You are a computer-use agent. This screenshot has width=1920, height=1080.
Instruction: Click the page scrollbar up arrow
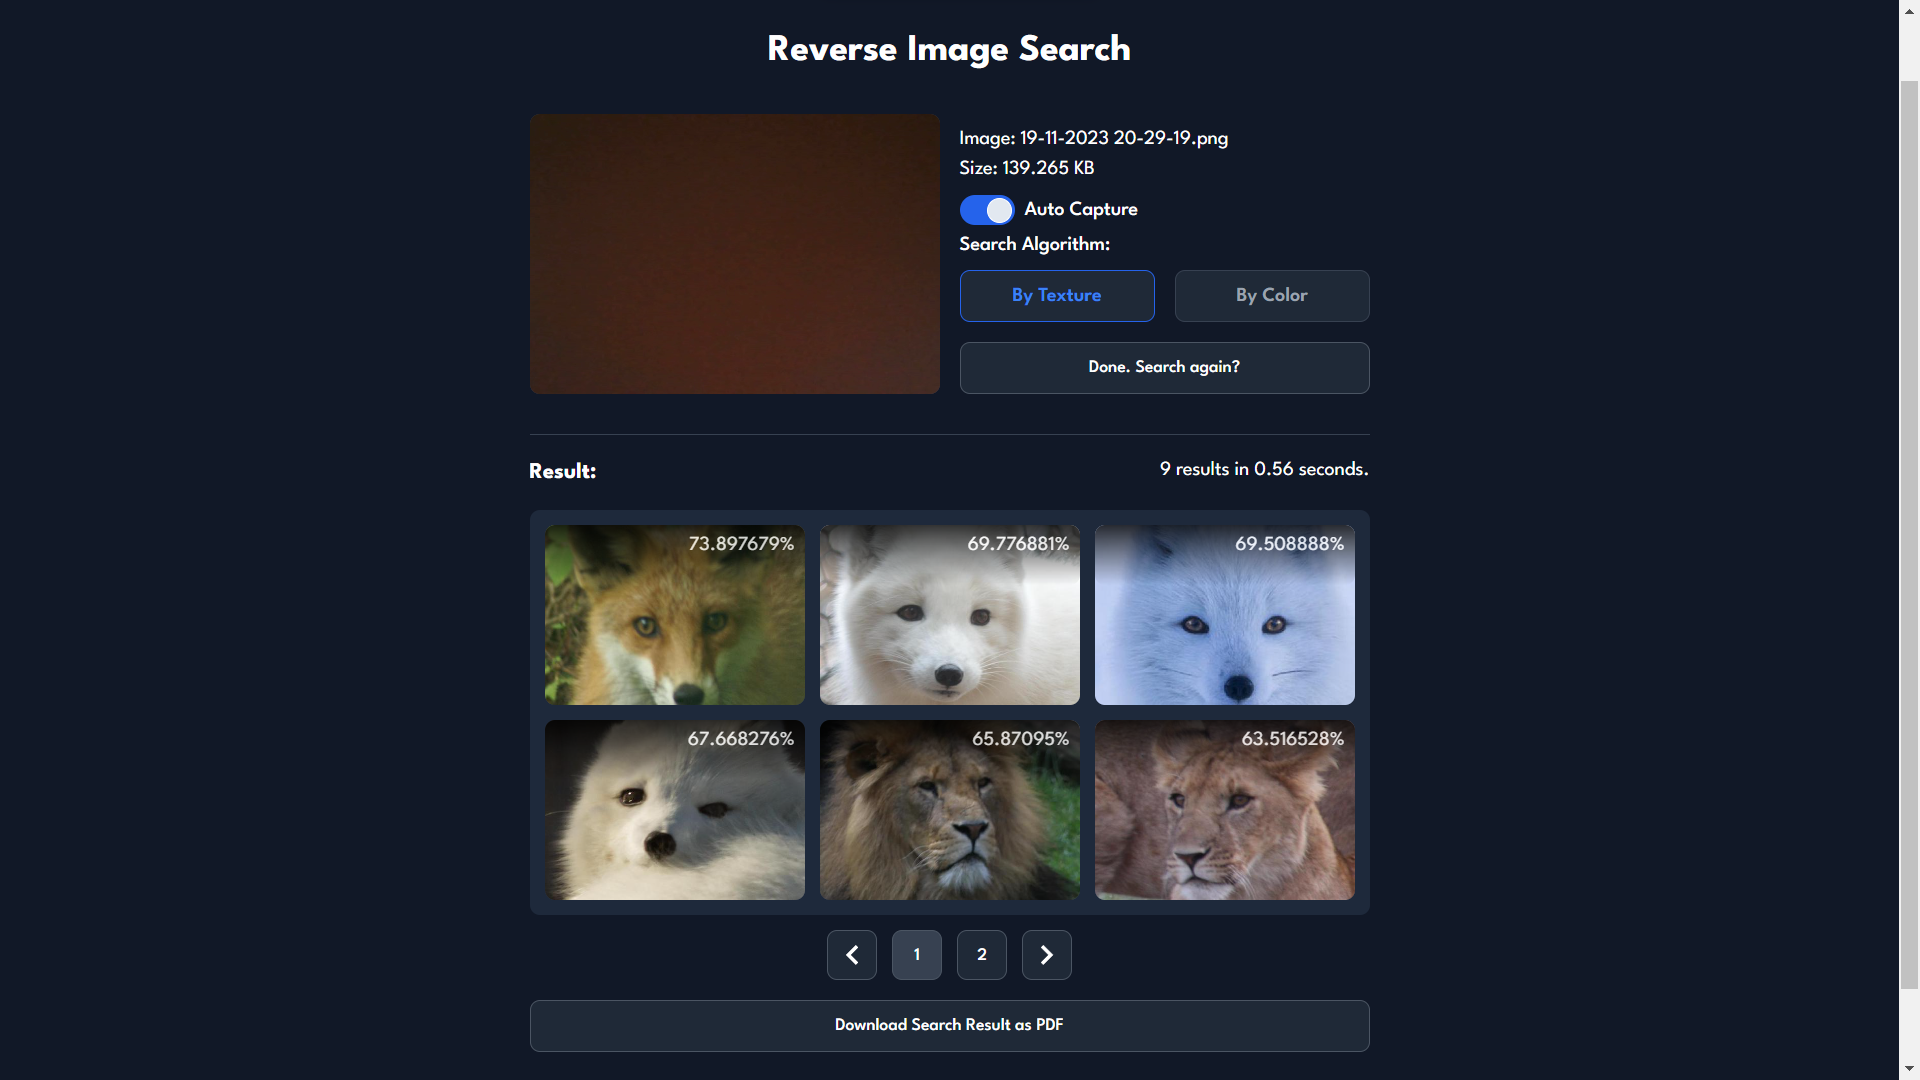tap(1909, 9)
